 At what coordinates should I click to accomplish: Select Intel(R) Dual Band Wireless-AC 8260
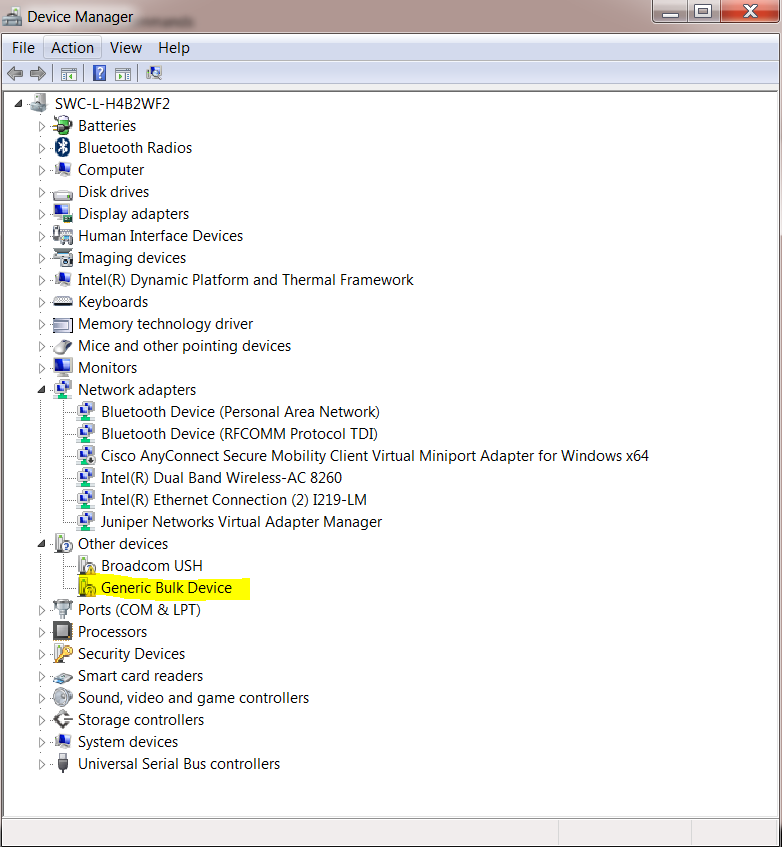pyautogui.click(x=221, y=478)
